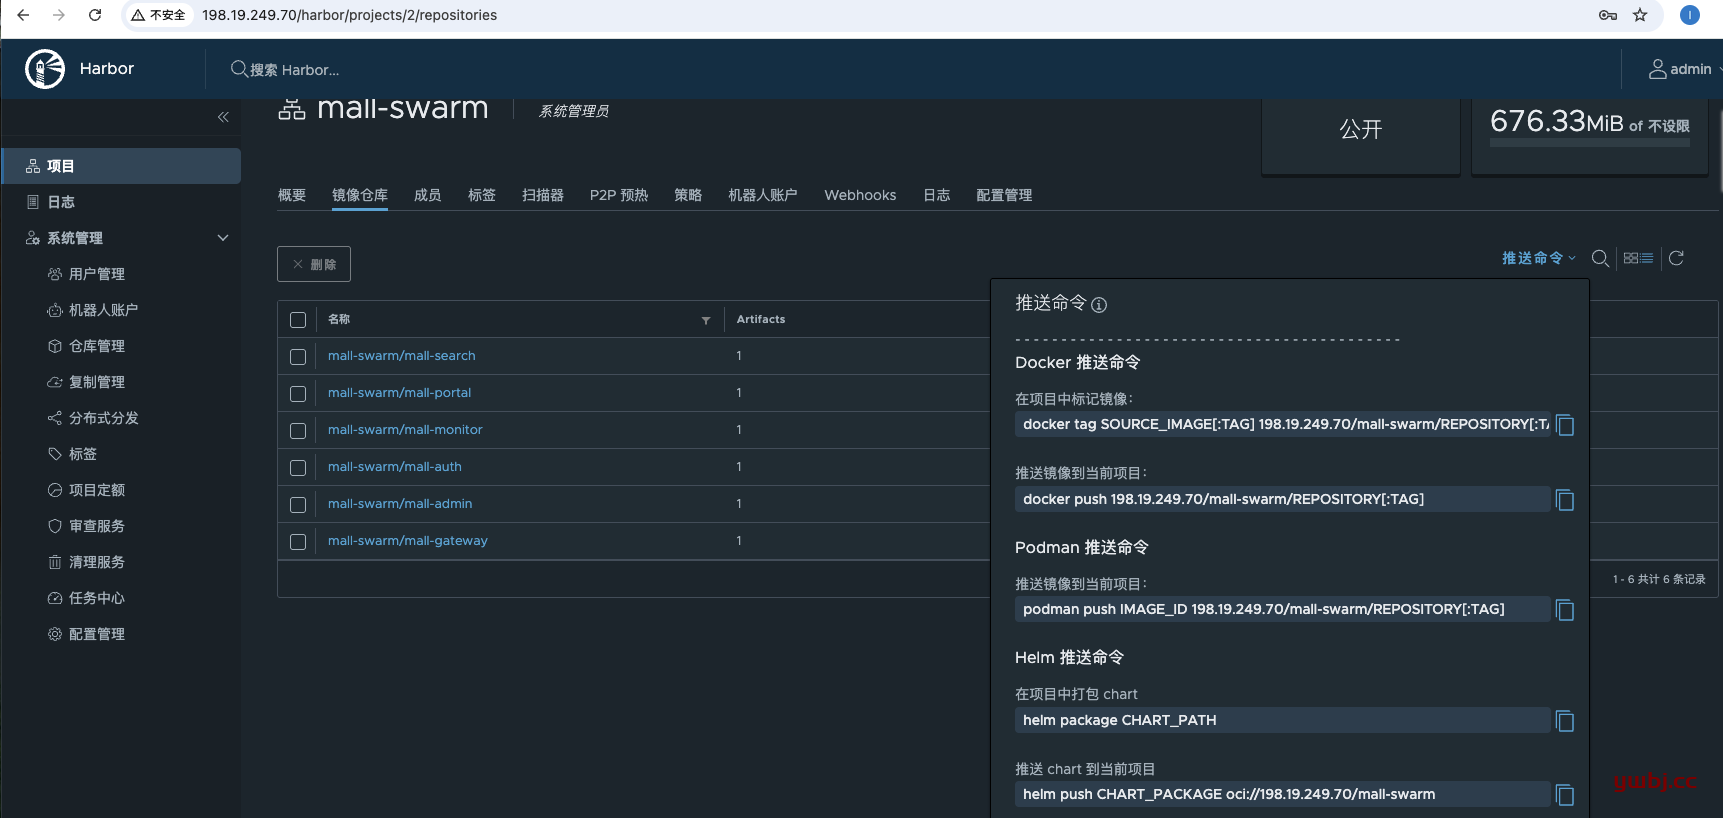This screenshot has width=1723, height=818.
Task: Switch to the 成员 tab
Action: [x=428, y=195]
